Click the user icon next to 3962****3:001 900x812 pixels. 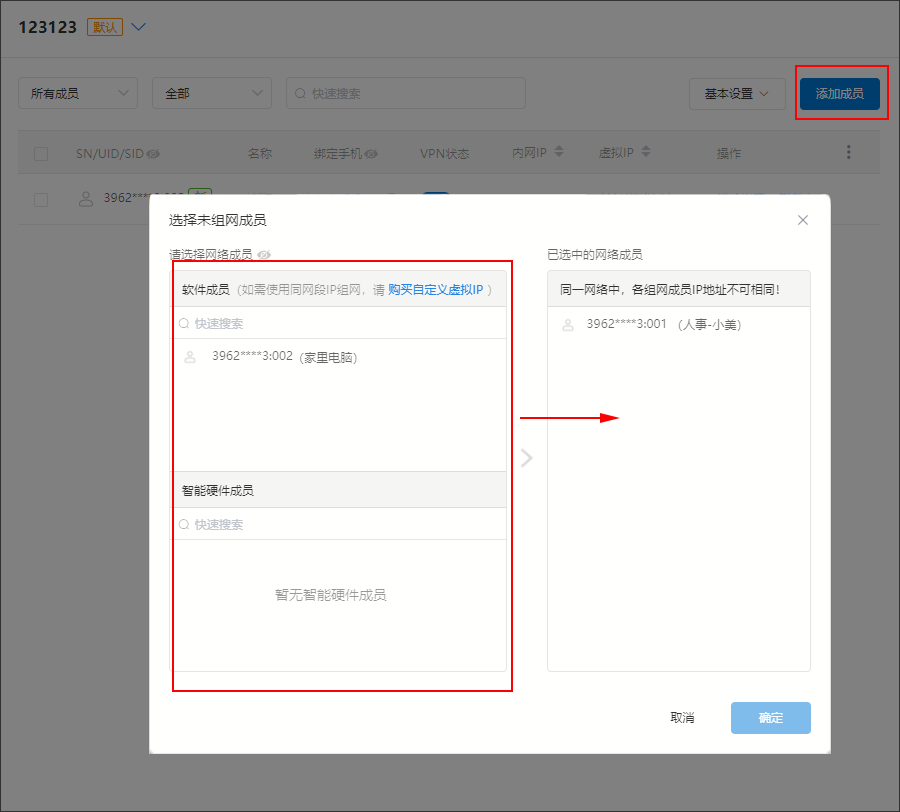pos(568,325)
